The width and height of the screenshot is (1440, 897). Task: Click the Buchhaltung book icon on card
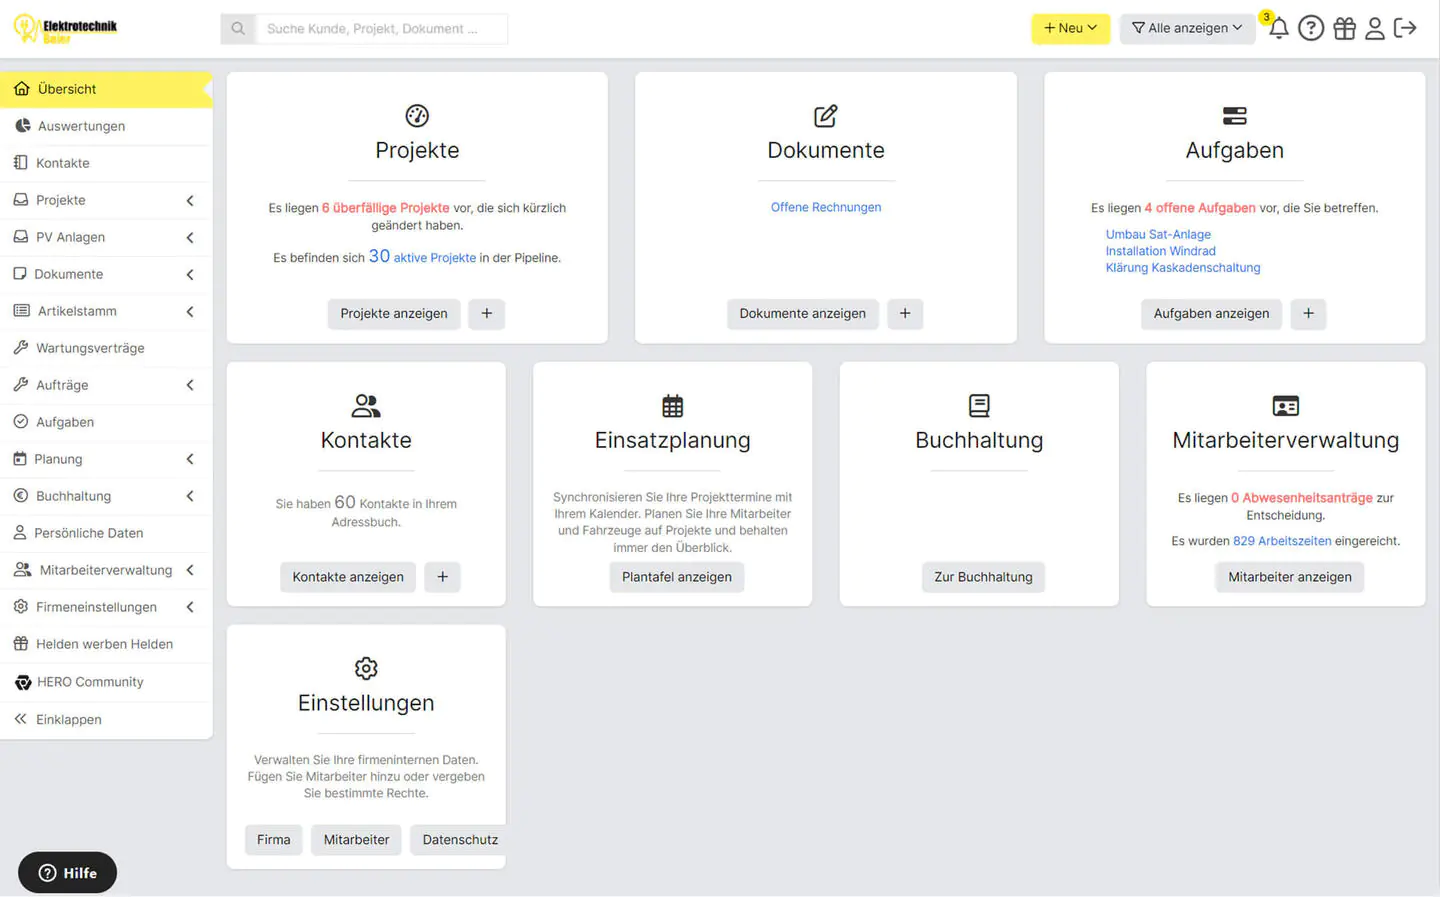click(979, 406)
